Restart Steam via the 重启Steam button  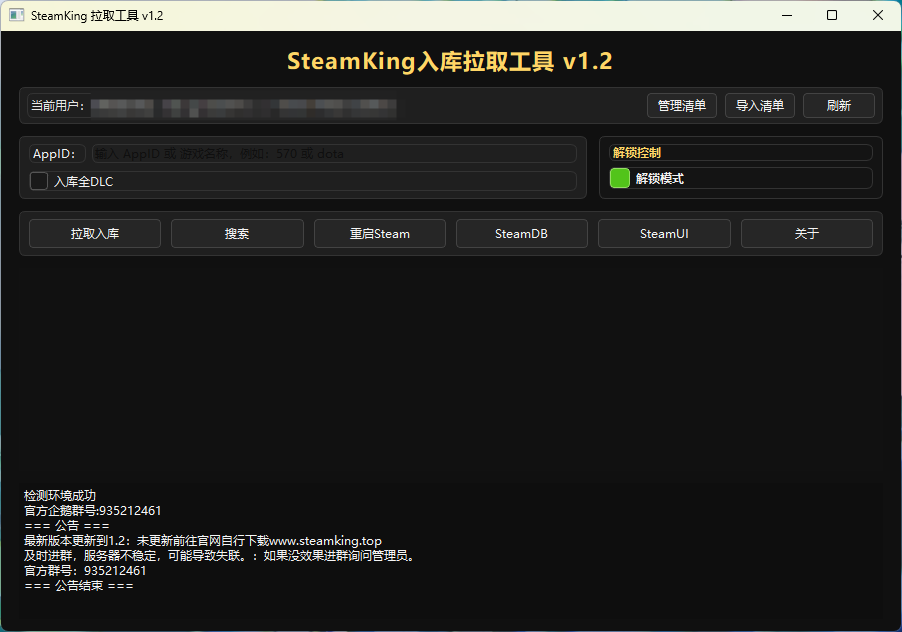tap(379, 233)
